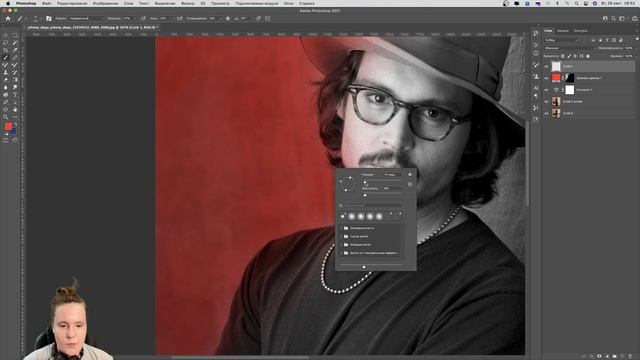The width and height of the screenshot is (640, 360).
Task: Click the brush size slider handle
Action: point(365,182)
